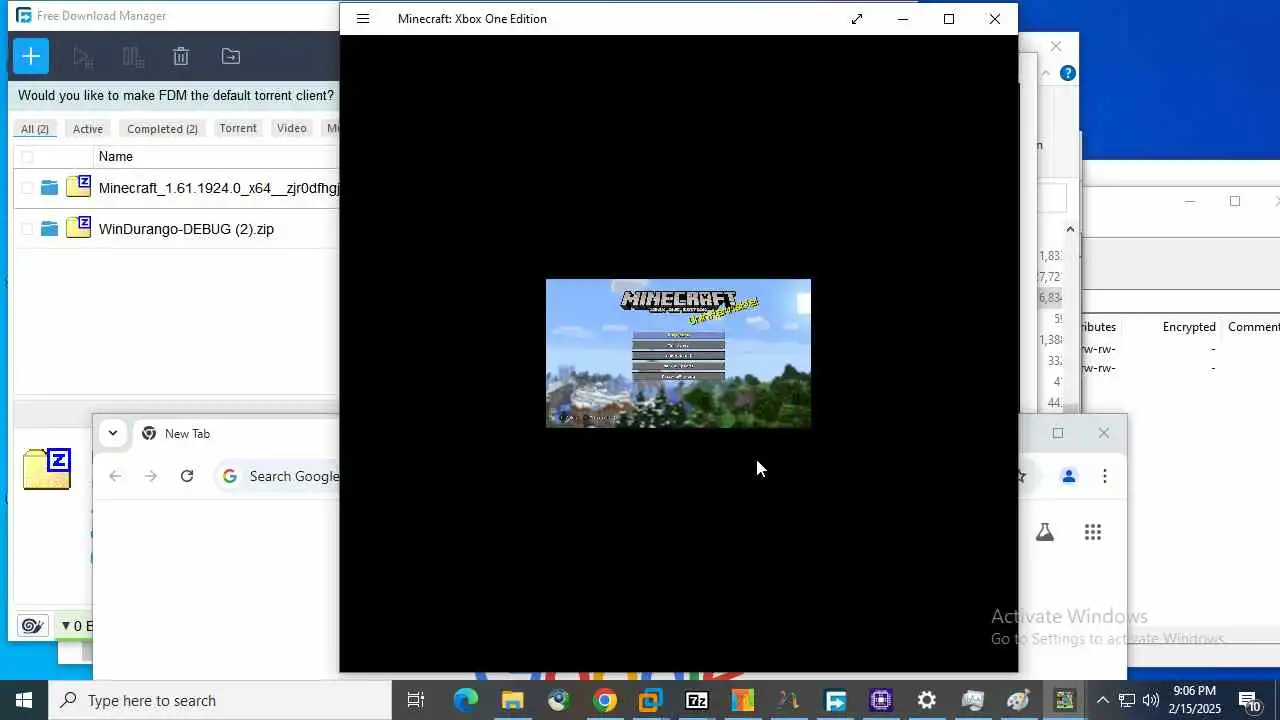The height and width of the screenshot is (720, 1280).
Task: Show hidden system tray icons chevron
Action: (x=1102, y=700)
